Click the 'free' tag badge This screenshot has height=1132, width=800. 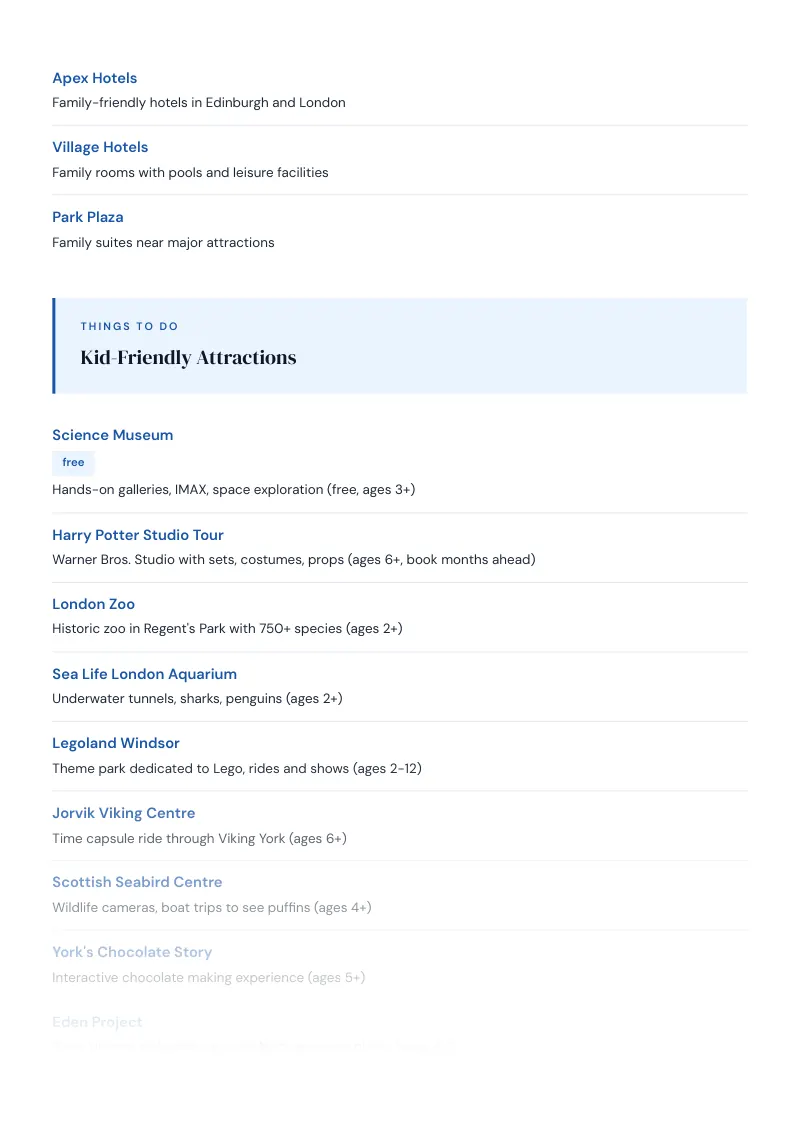(x=73, y=462)
